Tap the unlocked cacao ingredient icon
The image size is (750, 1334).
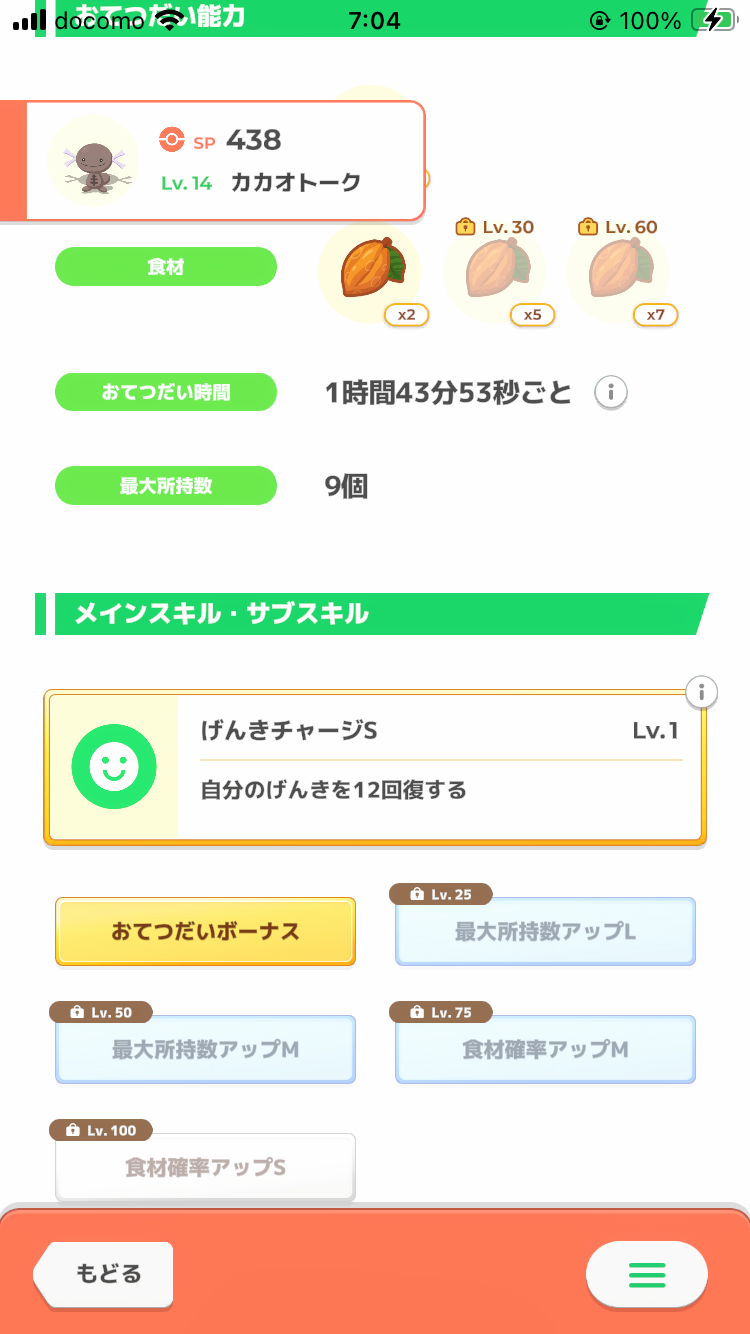pyautogui.click(x=369, y=269)
